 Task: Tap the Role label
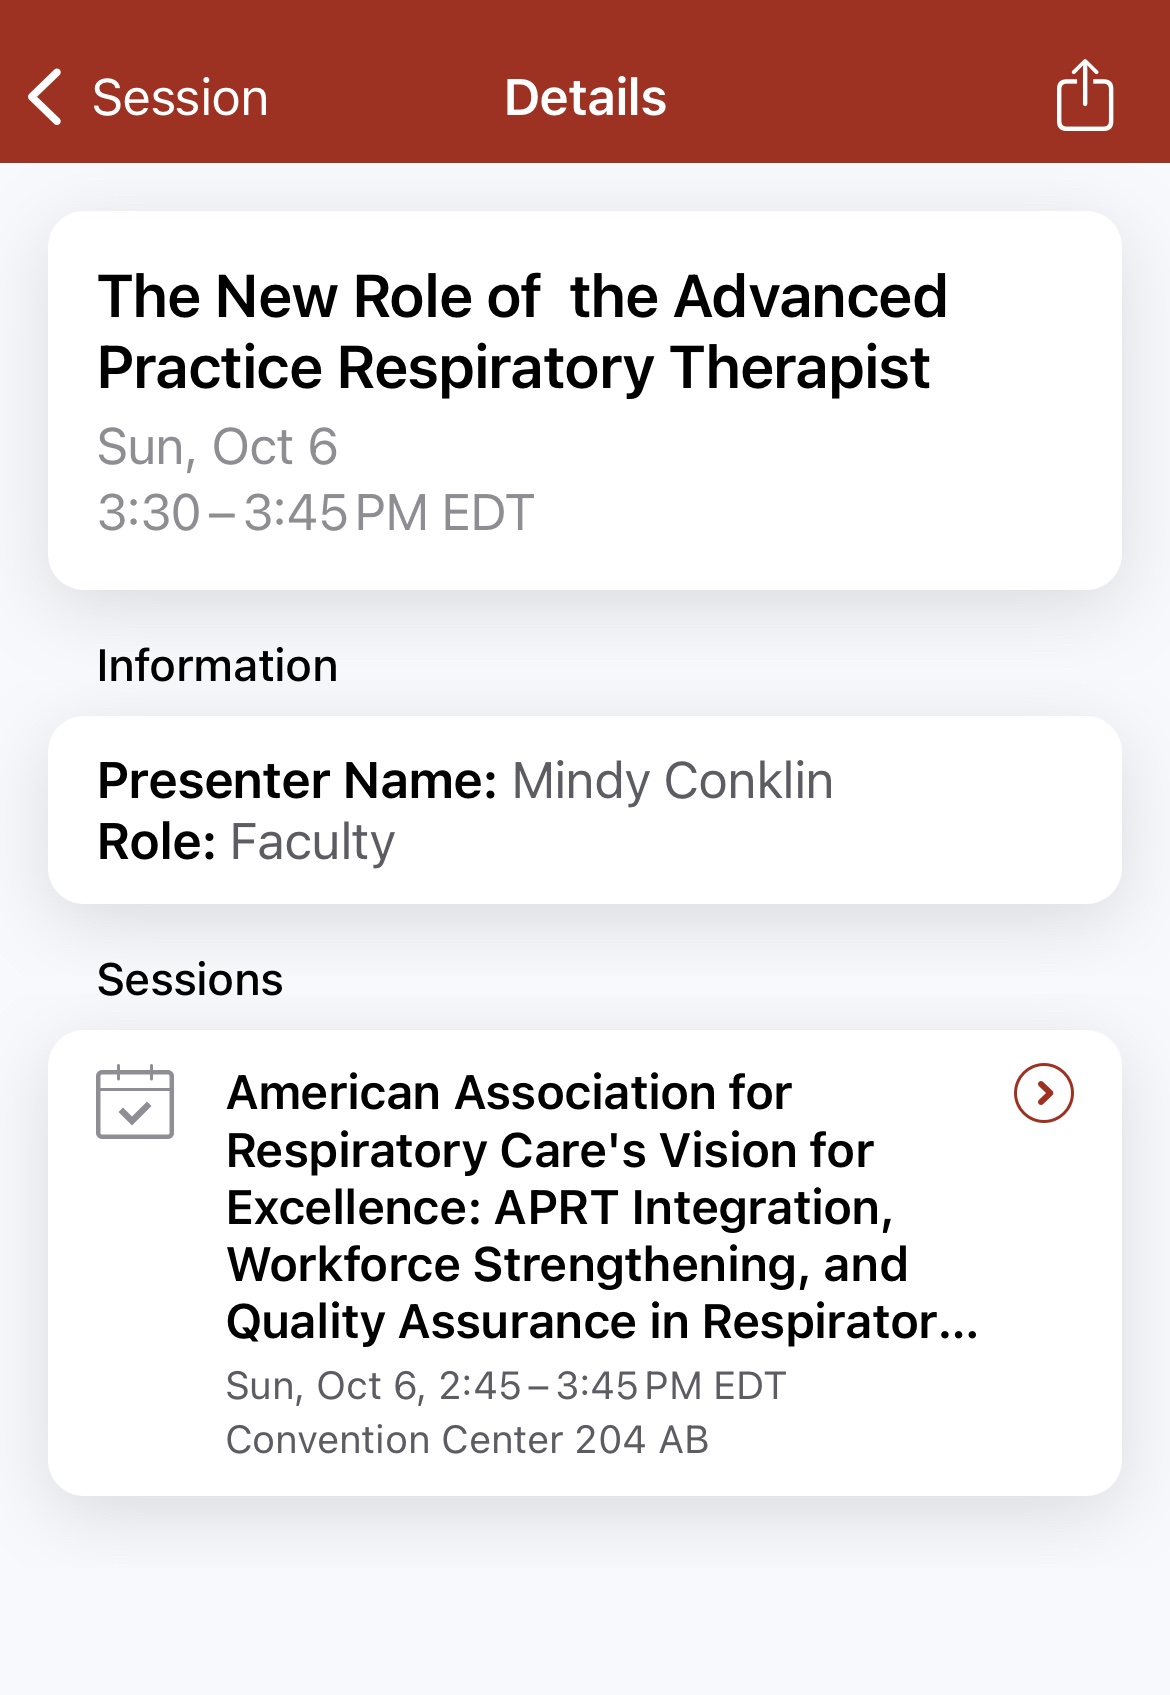pyautogui.click(x=157, y=842)
